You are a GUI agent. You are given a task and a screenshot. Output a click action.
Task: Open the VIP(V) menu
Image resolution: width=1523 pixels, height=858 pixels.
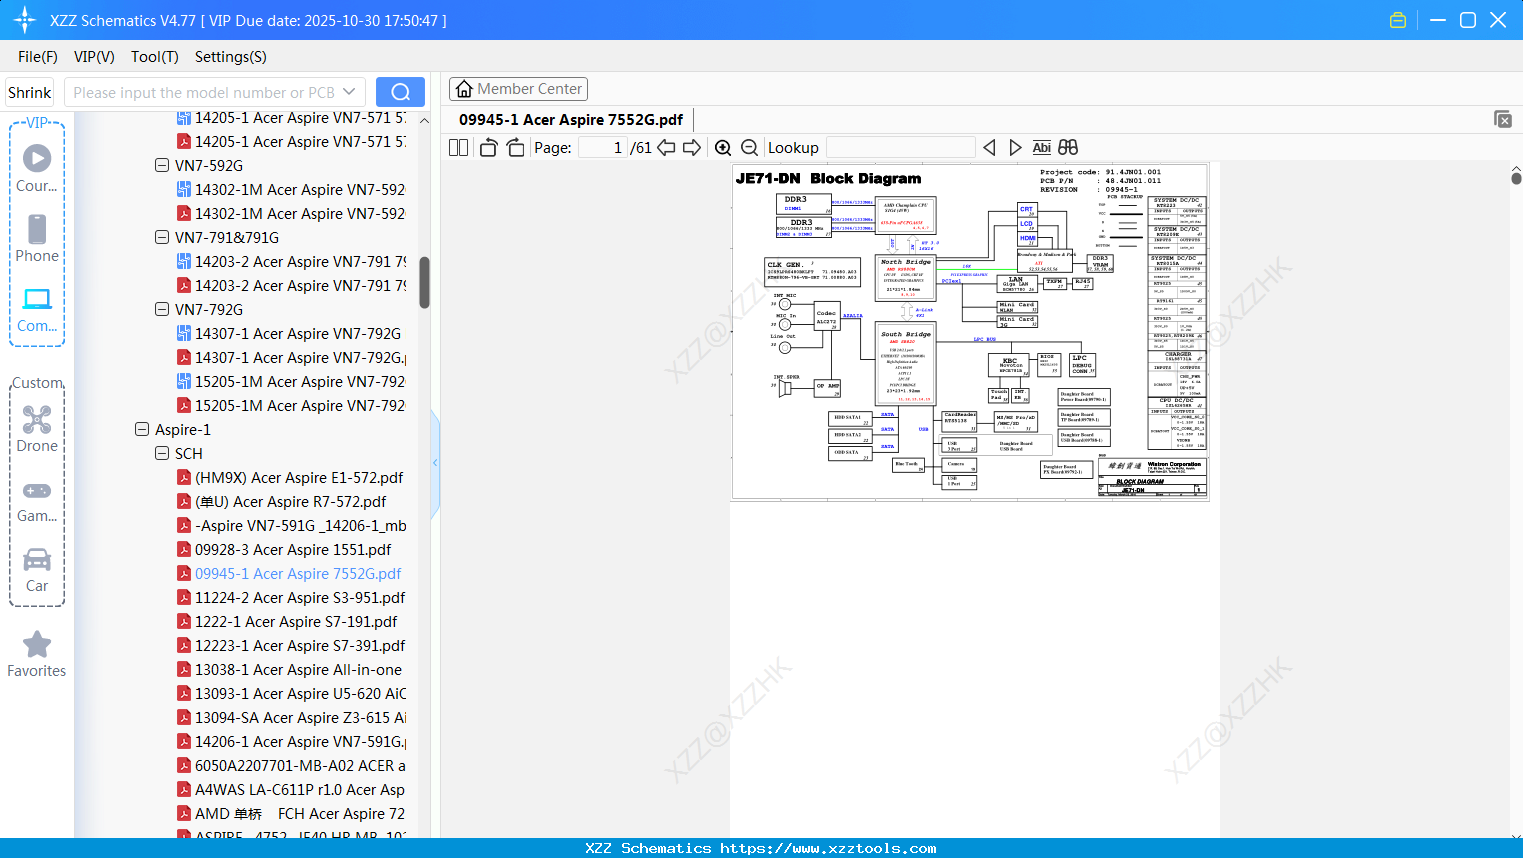(94, 57)
